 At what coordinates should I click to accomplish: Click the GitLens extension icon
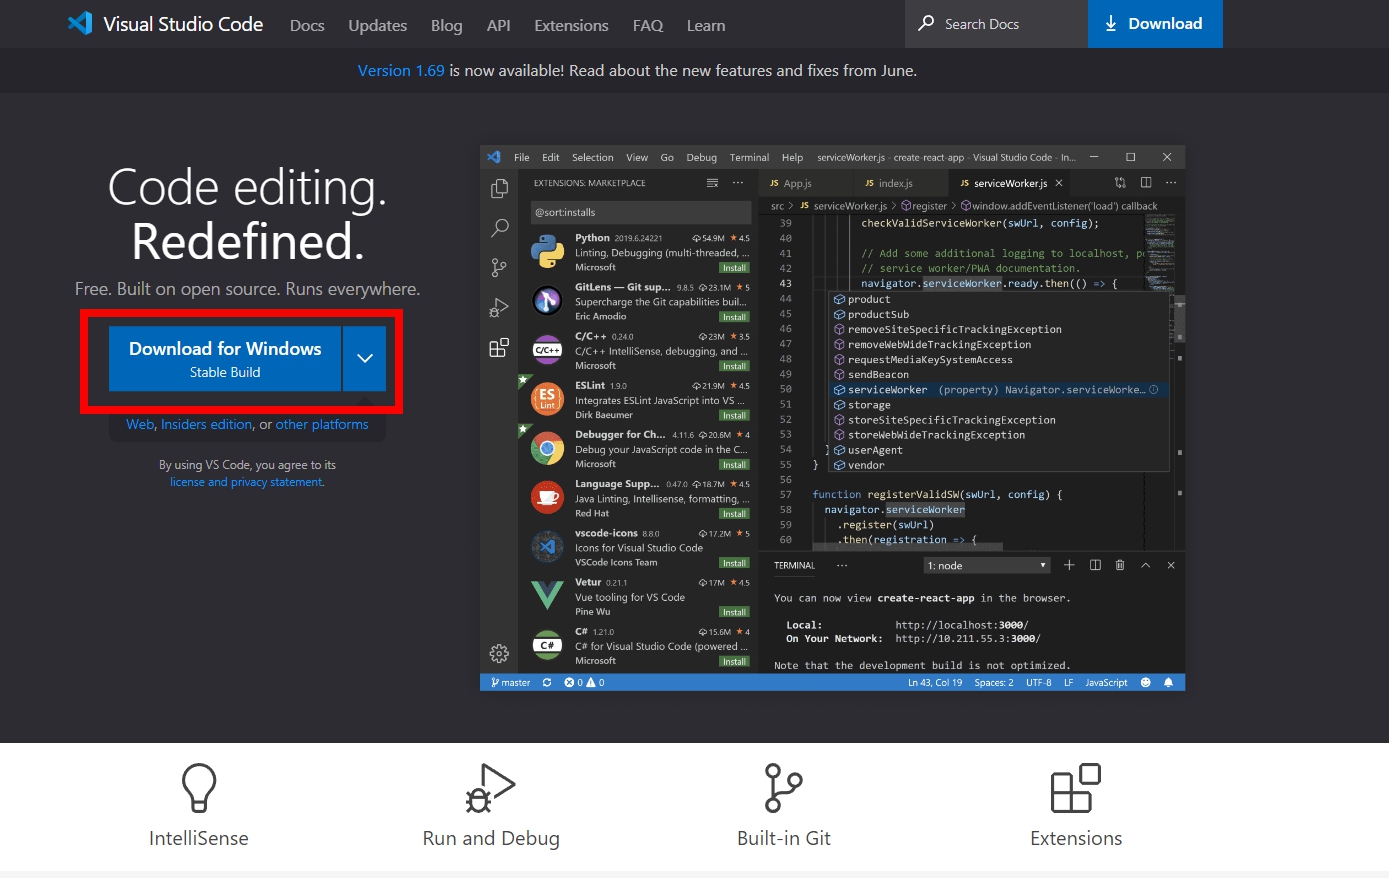[x=547, y=300]
